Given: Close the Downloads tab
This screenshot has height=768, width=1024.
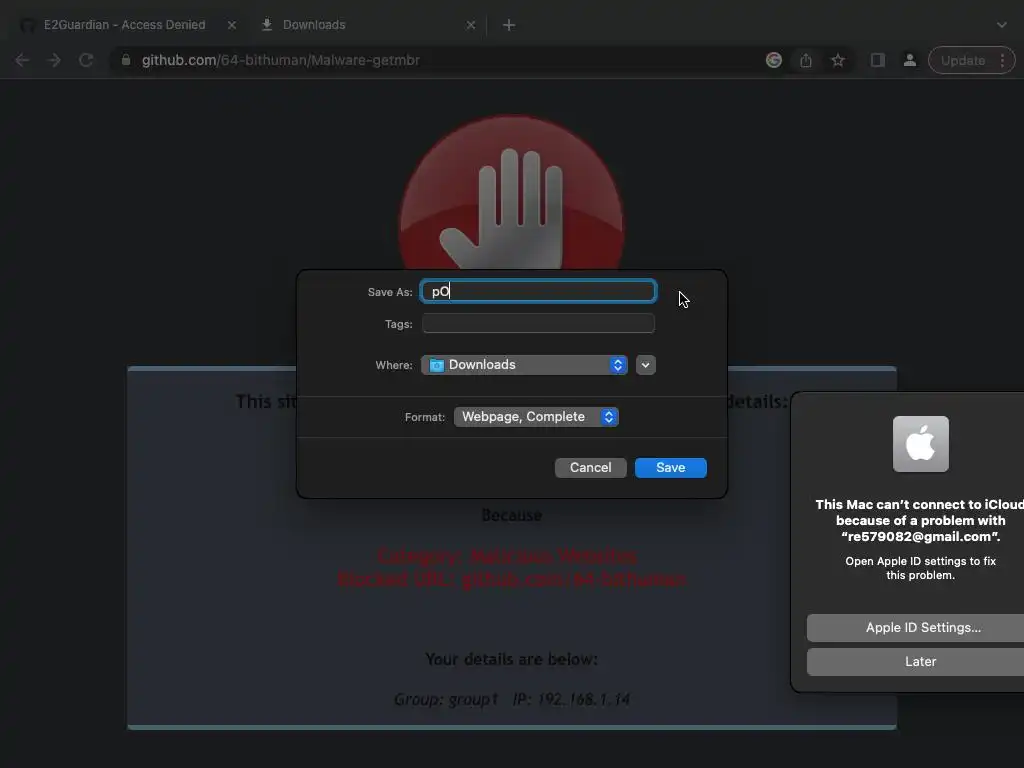Looking at the screenshot, I should tap(471, 25).
